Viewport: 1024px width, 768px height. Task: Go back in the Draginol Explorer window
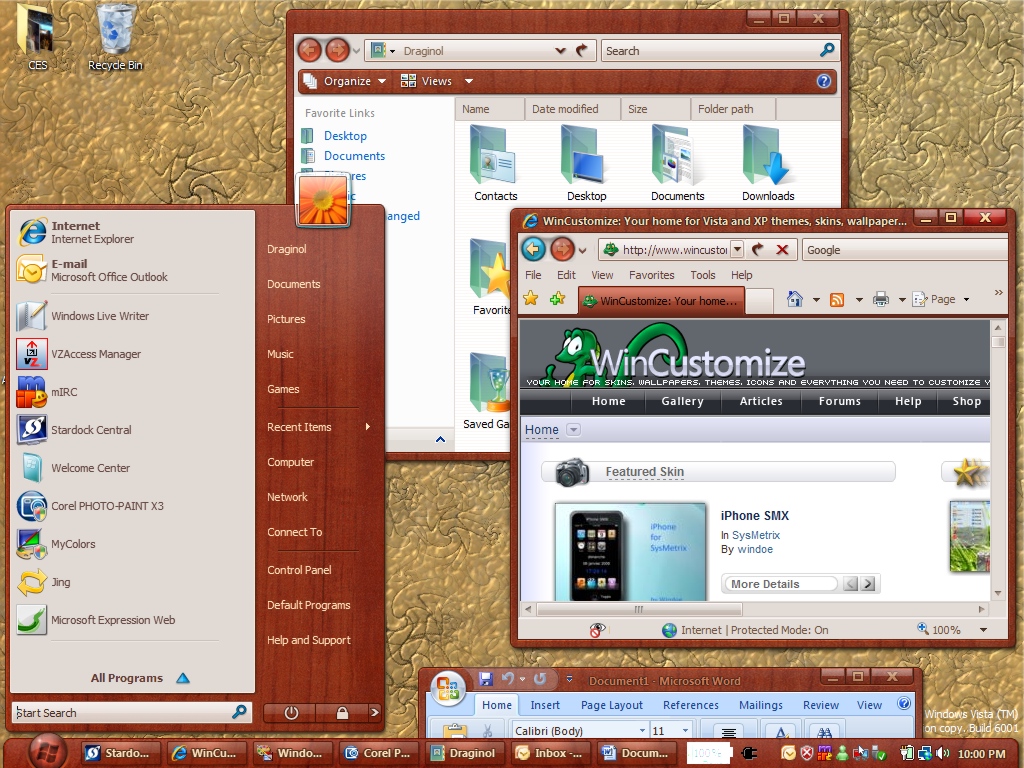coord(310,50)
